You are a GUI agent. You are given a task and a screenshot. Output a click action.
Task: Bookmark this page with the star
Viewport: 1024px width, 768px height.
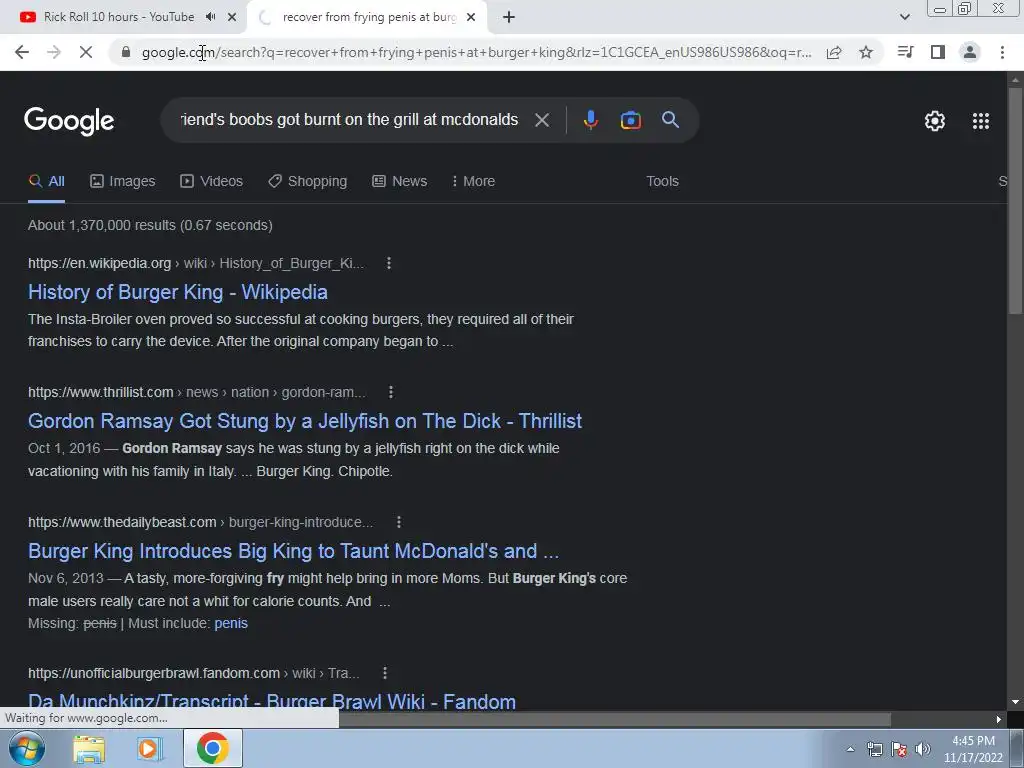866,52
